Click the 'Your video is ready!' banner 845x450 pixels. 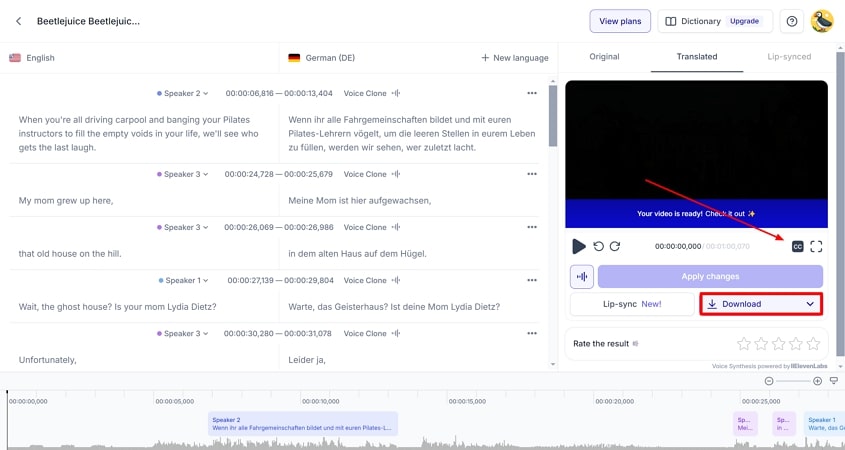[x=696, y=213]
